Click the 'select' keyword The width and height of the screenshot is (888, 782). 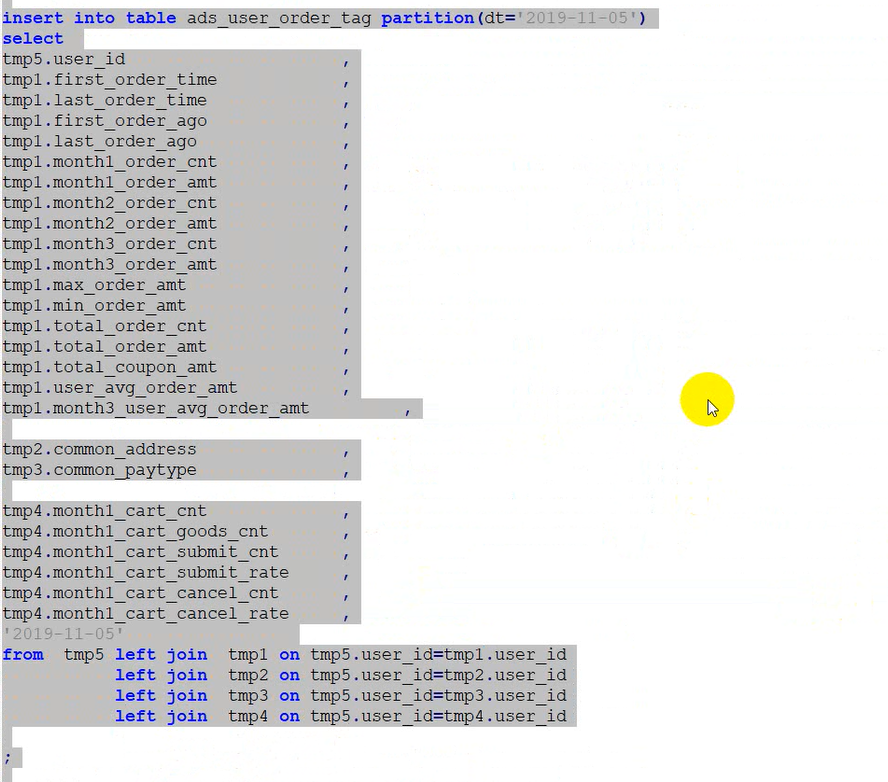(x=33, y=39)
